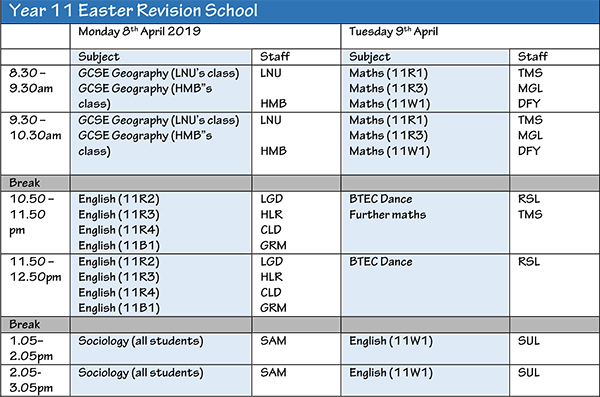Select the Tuesday 9th April header

393,31
